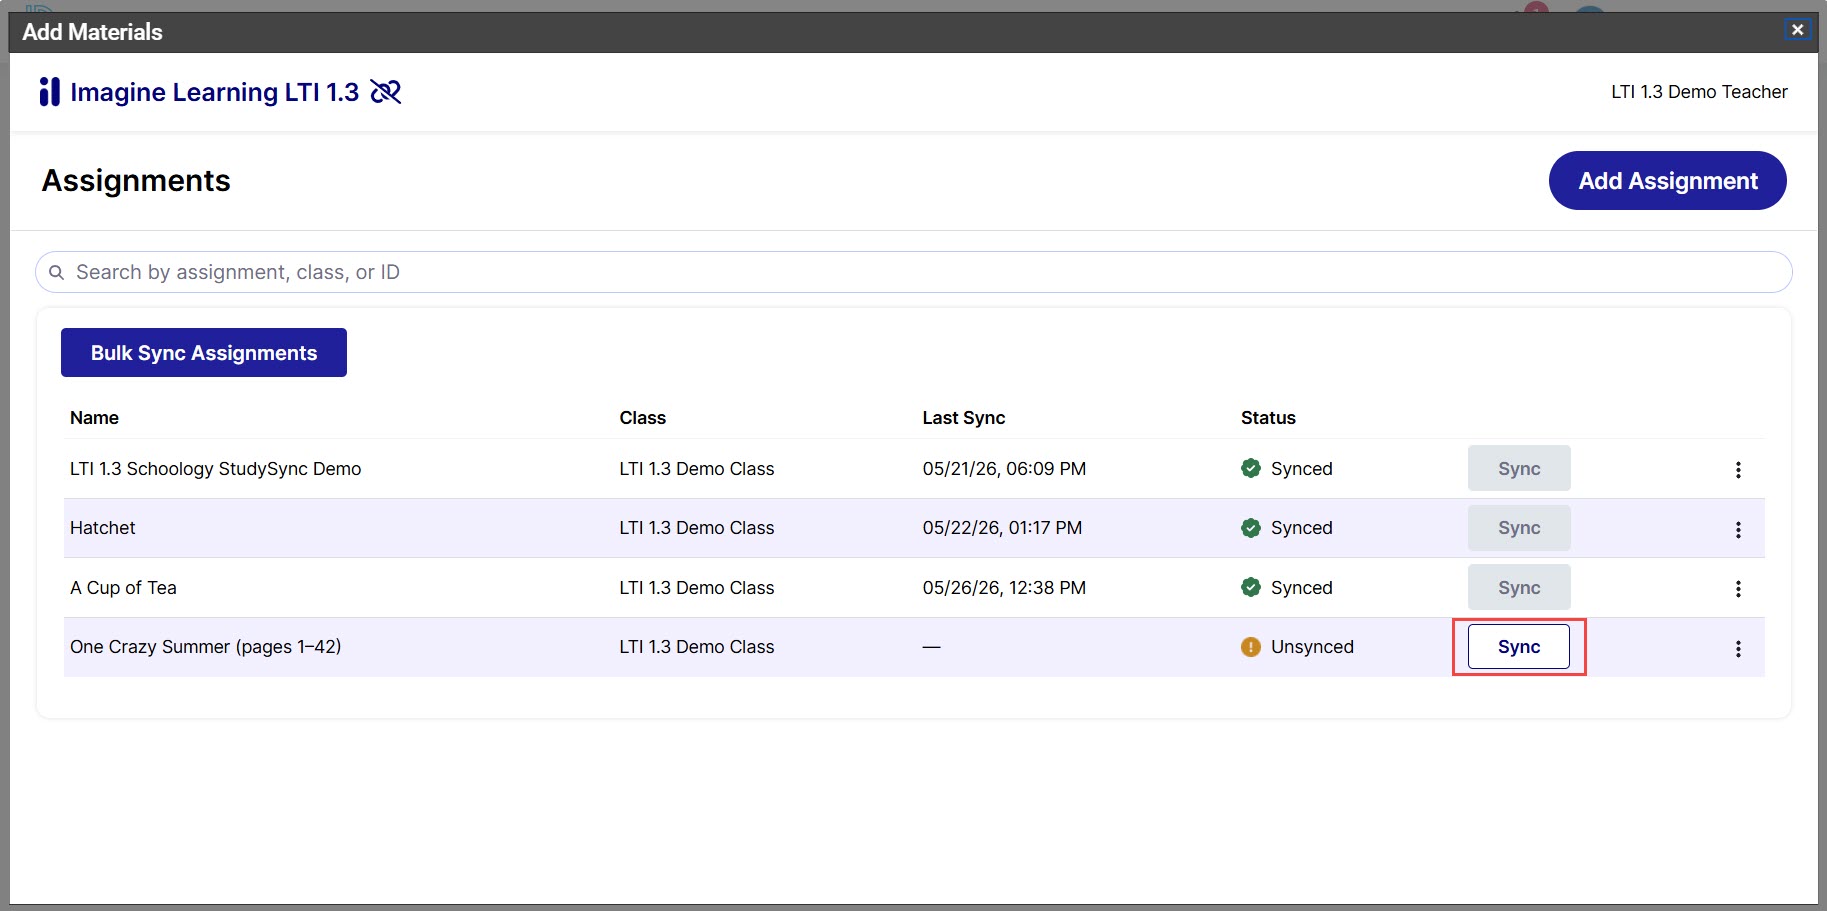Click the search magnifier icon

coord(57,272)
